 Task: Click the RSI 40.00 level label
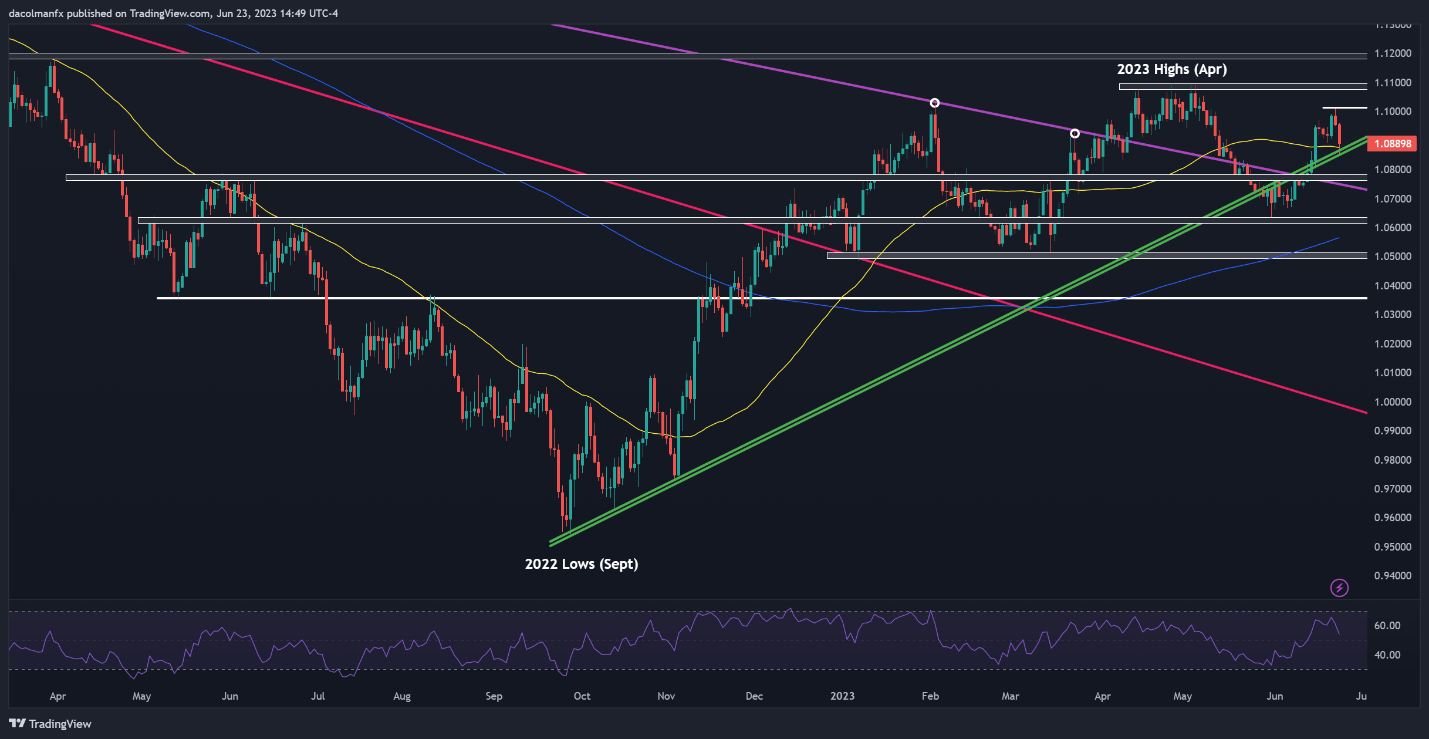(1387, 656)
